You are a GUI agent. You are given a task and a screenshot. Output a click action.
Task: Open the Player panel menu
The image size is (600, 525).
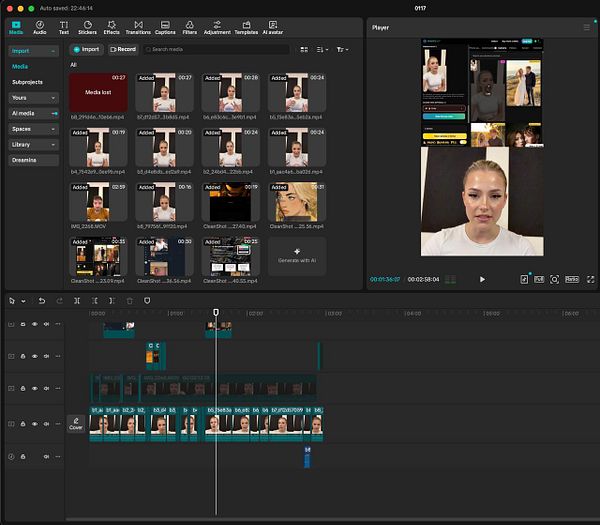click(x=586, y=28)
